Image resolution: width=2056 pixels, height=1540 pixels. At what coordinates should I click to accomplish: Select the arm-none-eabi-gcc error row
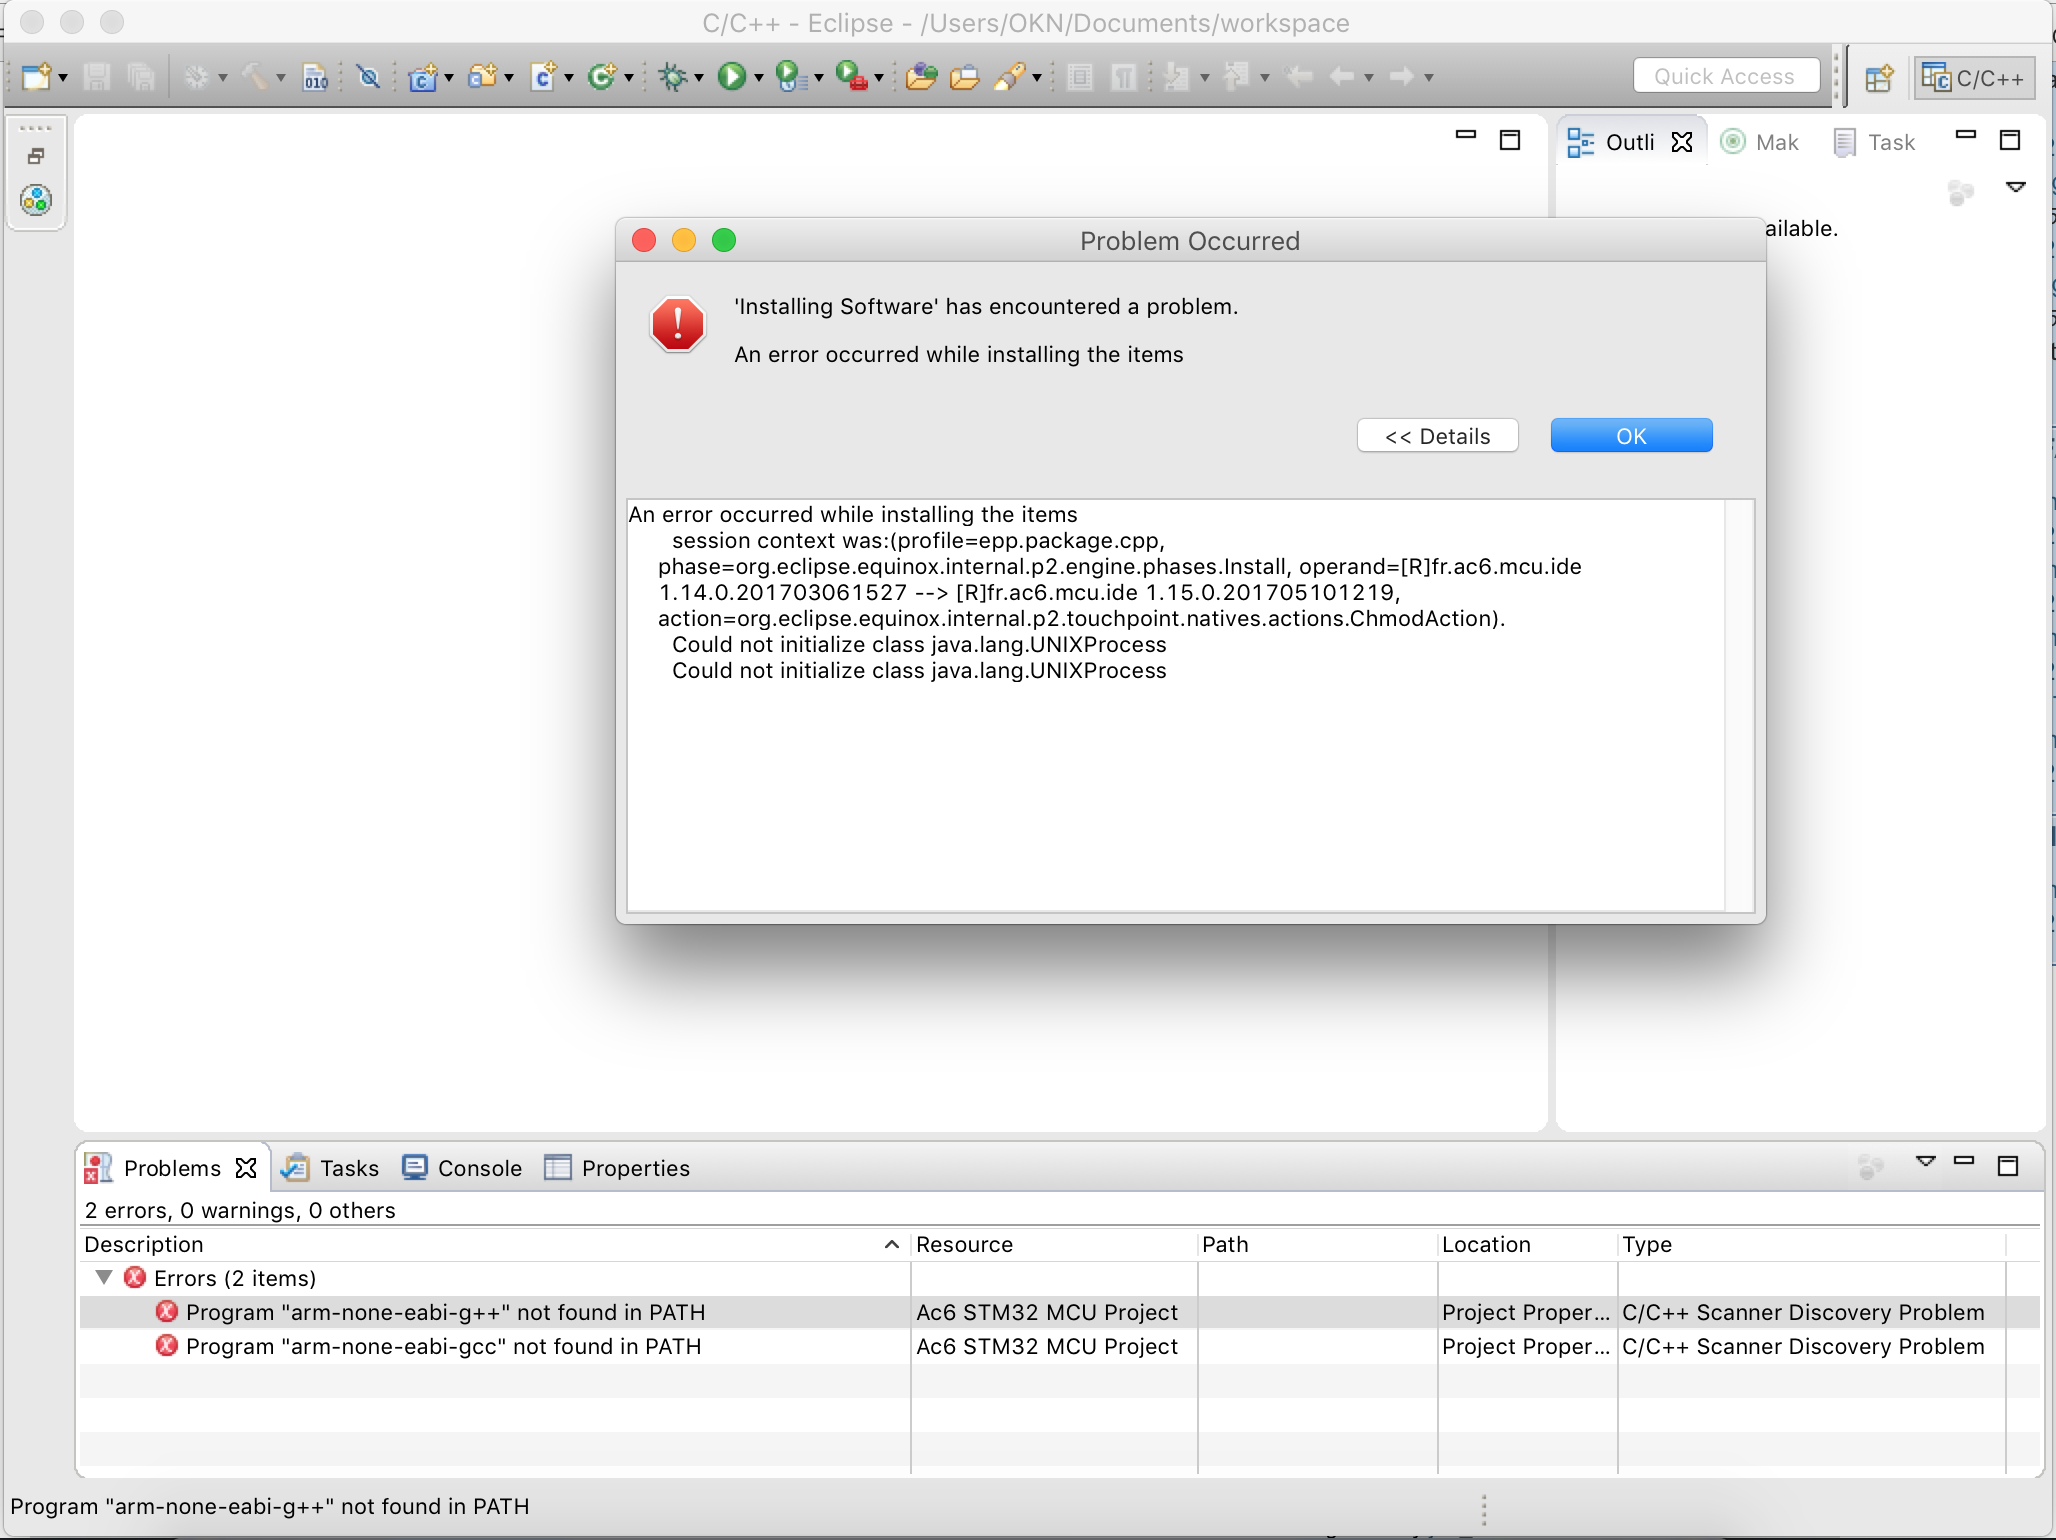(x=443, y=1346)
